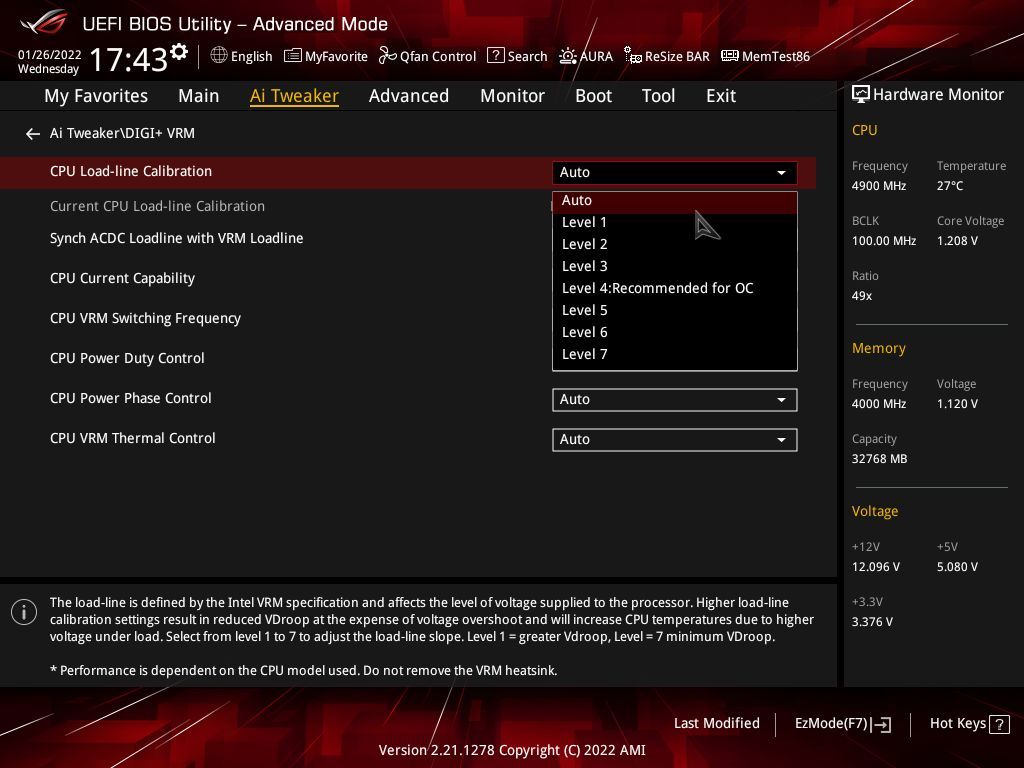The height and width of the screenshot is (768, 1024).
Task: Open Hot Keys question-mark box icon
Action: [x=999, y=724]
